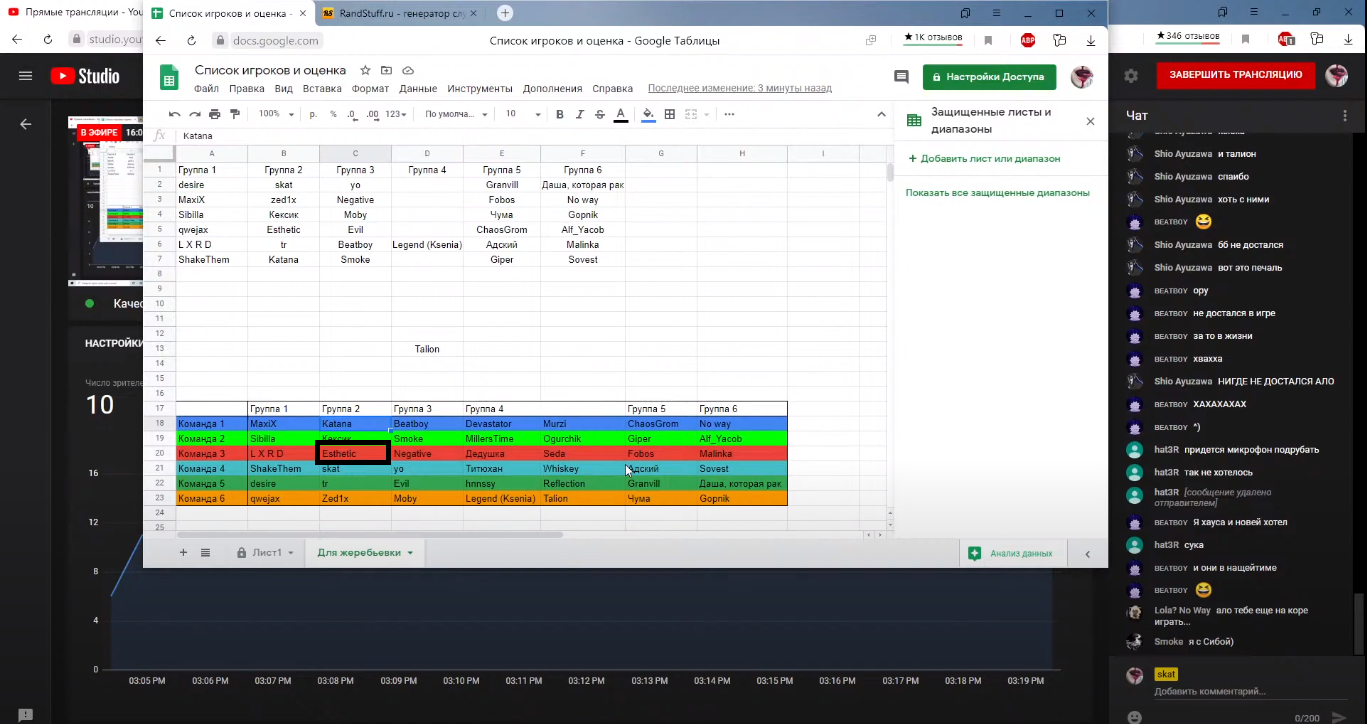Screen dimensions: 1367x724
Task: Open the Правка menu
Action: coord(247,88)
